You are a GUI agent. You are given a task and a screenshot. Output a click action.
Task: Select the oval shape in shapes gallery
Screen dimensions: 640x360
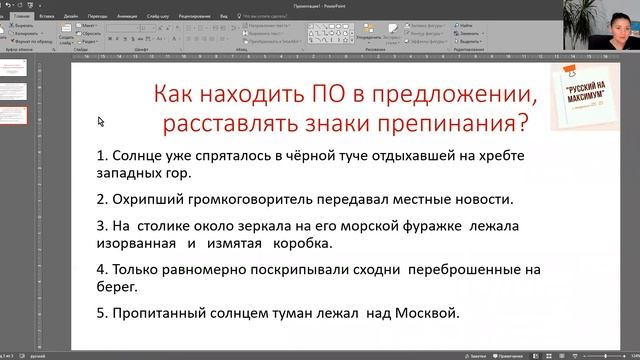click(x=338, y=27)
